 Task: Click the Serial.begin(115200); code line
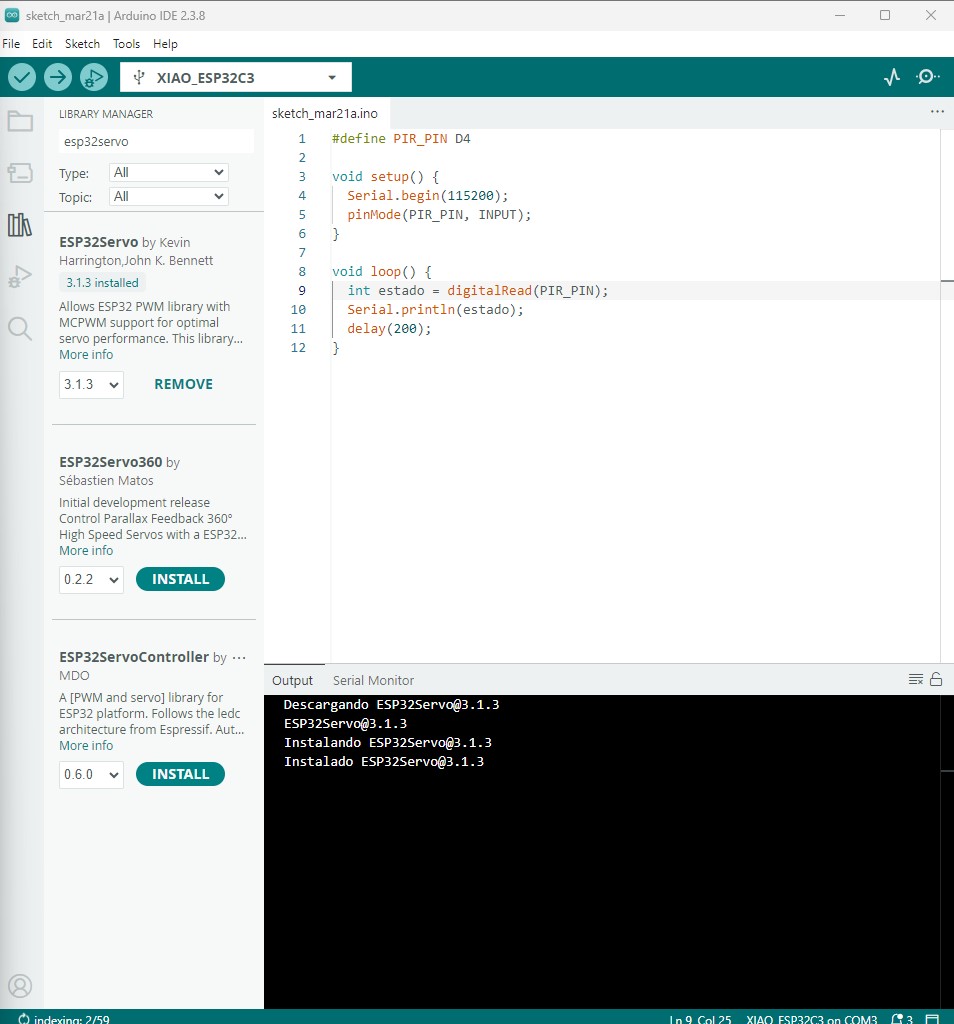(427, 195)
